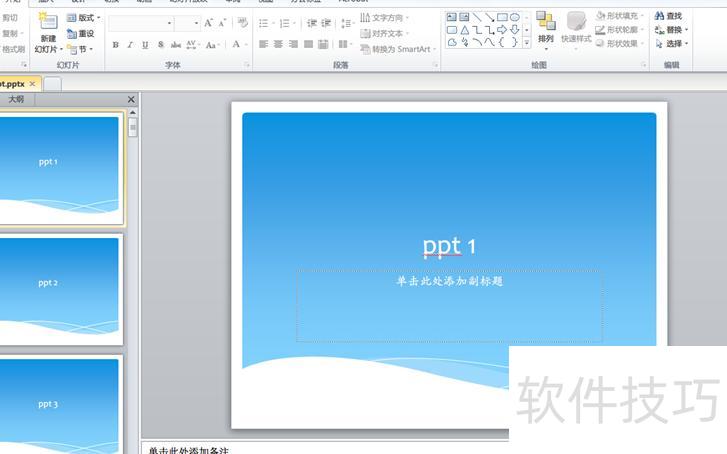Select the oval shape in shapes gallery

tap(515, 17)
